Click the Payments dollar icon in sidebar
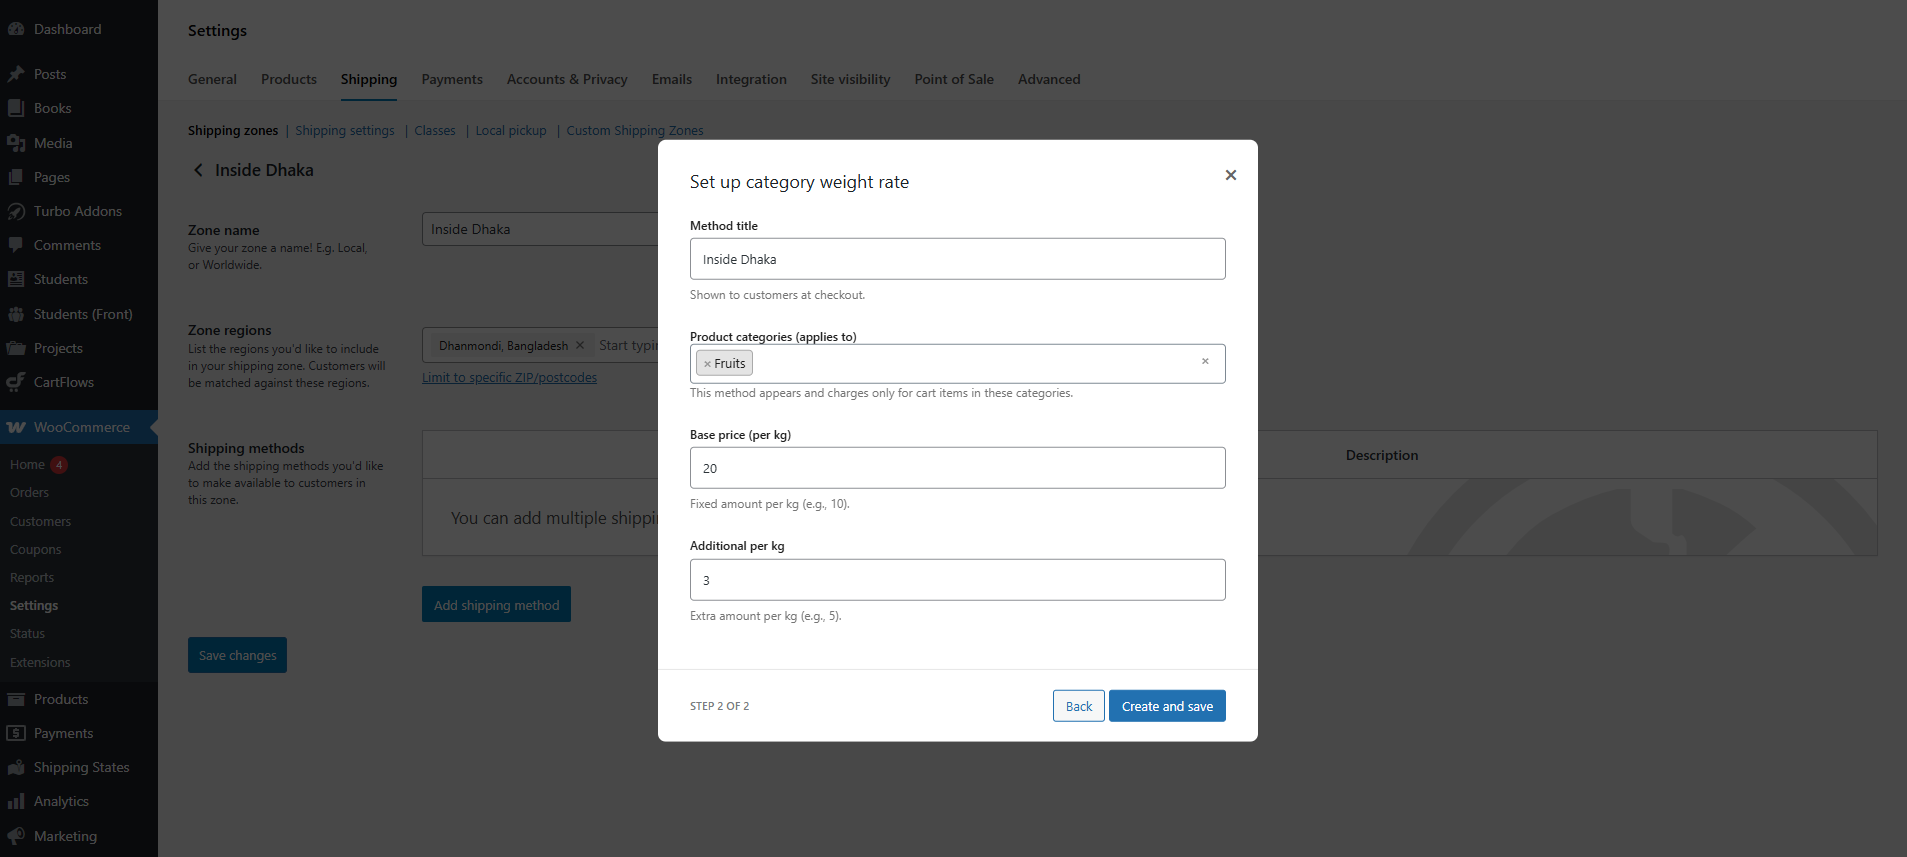 tap(16, 733)
